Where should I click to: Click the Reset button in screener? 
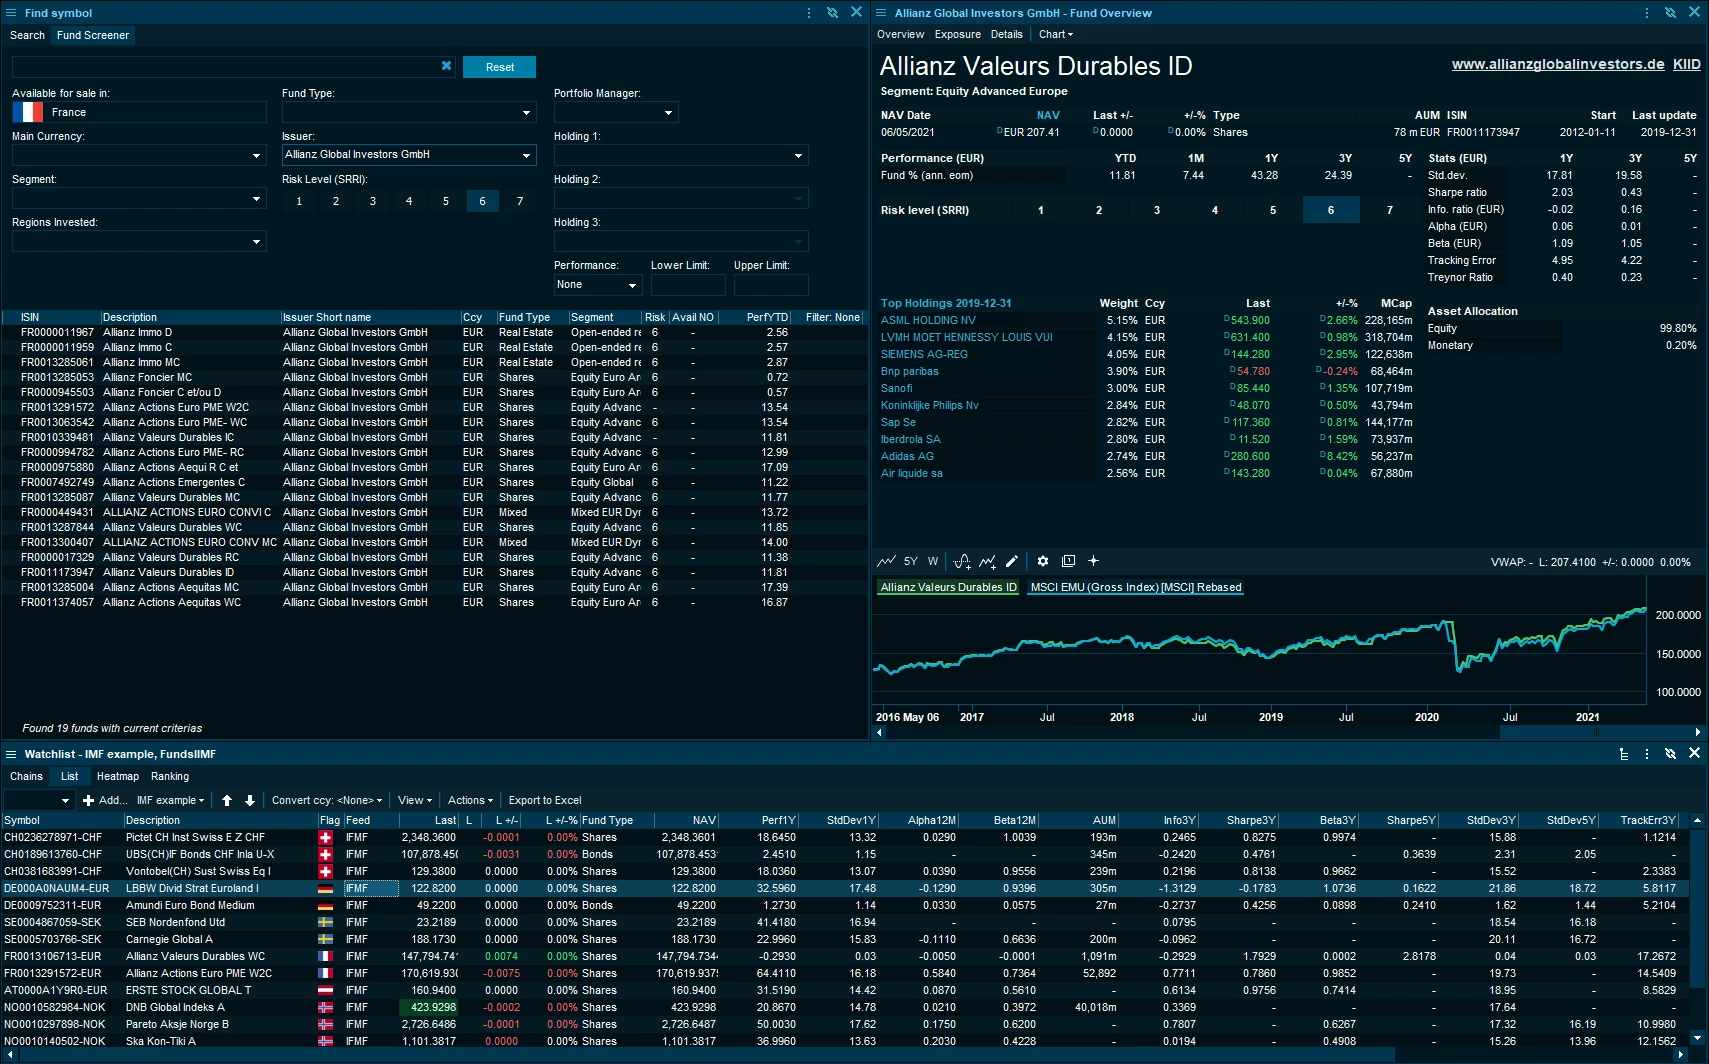click(500, 67)
